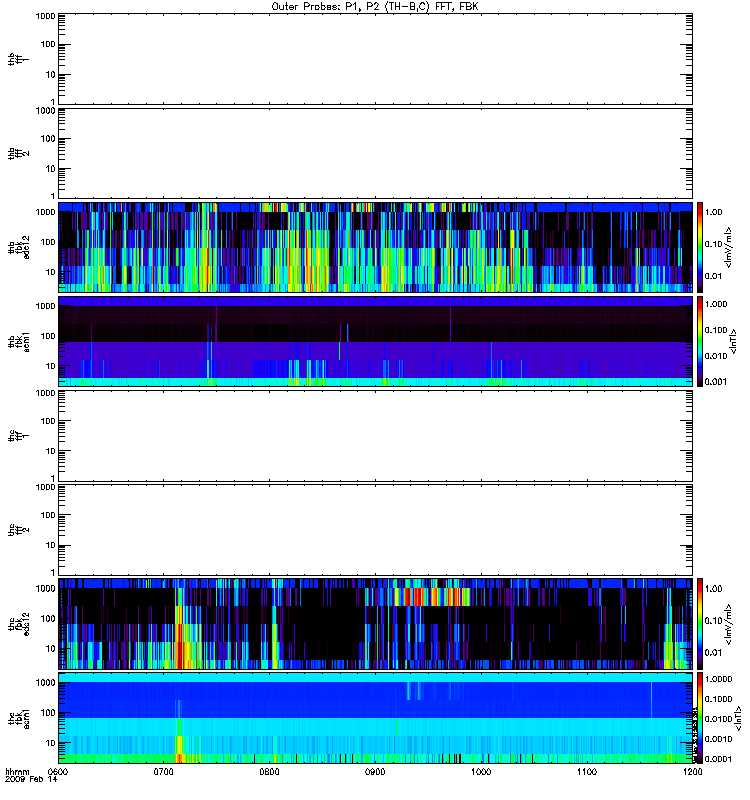This screenshot has height=800, width=750.
Task: Click the 'thb fff 1' panel axis label
Action: coord(18,59)
